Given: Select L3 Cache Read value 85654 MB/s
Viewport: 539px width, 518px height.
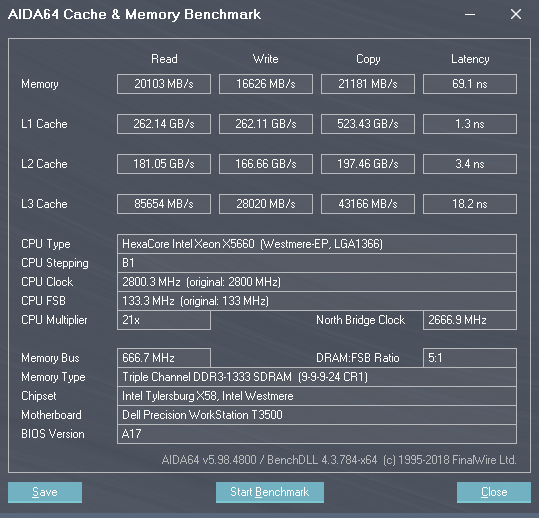Looking at the screenshot, I should (x=164, y=204).
